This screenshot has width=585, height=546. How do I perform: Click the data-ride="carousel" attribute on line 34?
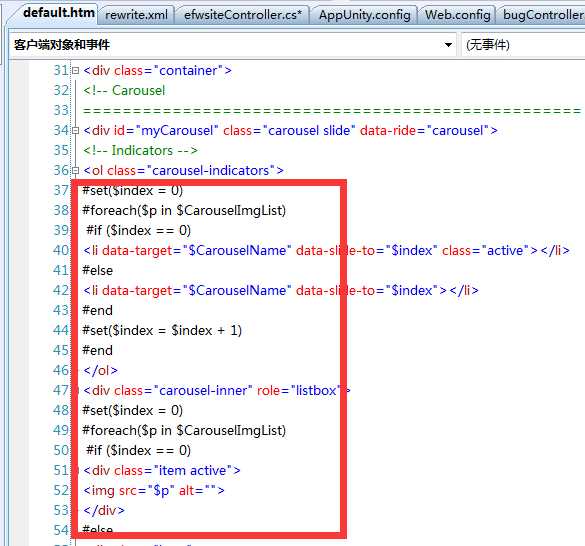[x=424, y=130]
